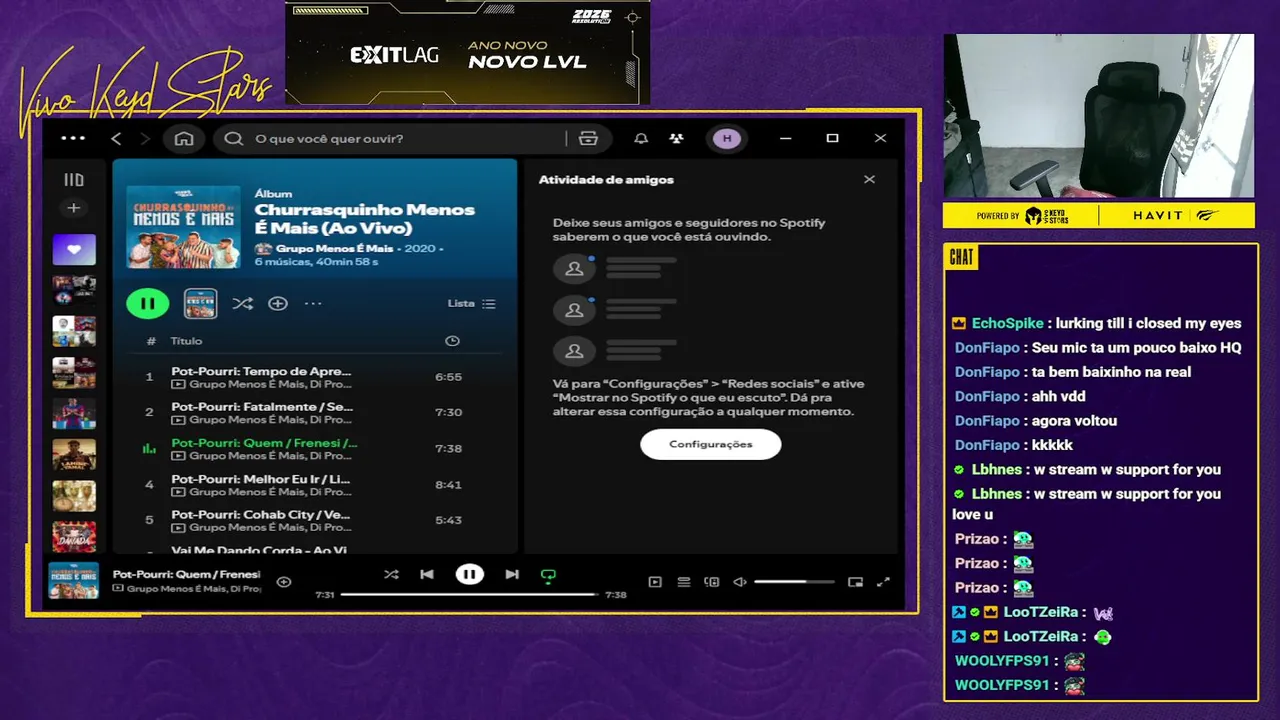Screen dimensions: 1280x720
Task: Pause playback in the player bar
Action: (x=469, y=574)
